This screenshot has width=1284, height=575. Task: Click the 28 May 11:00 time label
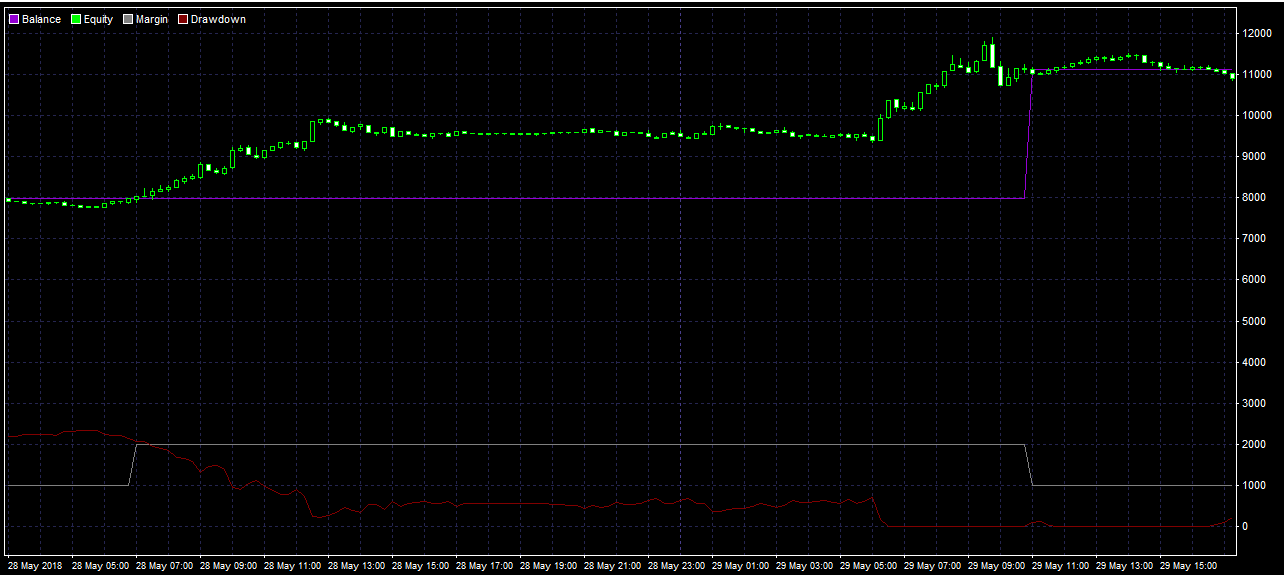(x=292, y=565)
